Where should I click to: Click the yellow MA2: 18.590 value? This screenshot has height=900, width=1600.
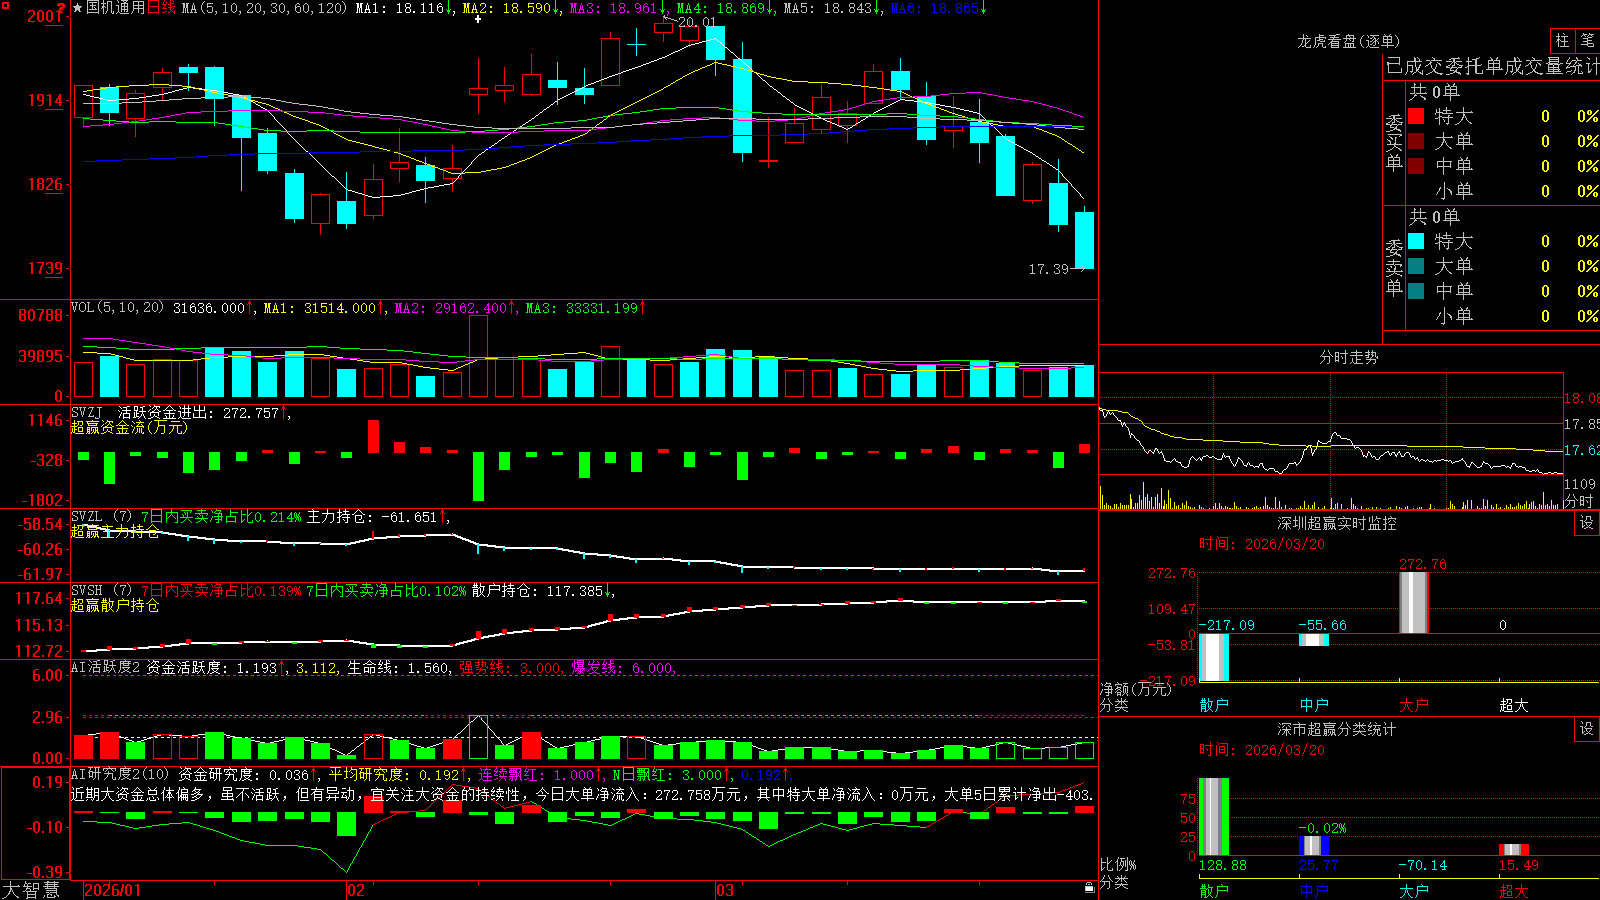coord(511,8)
